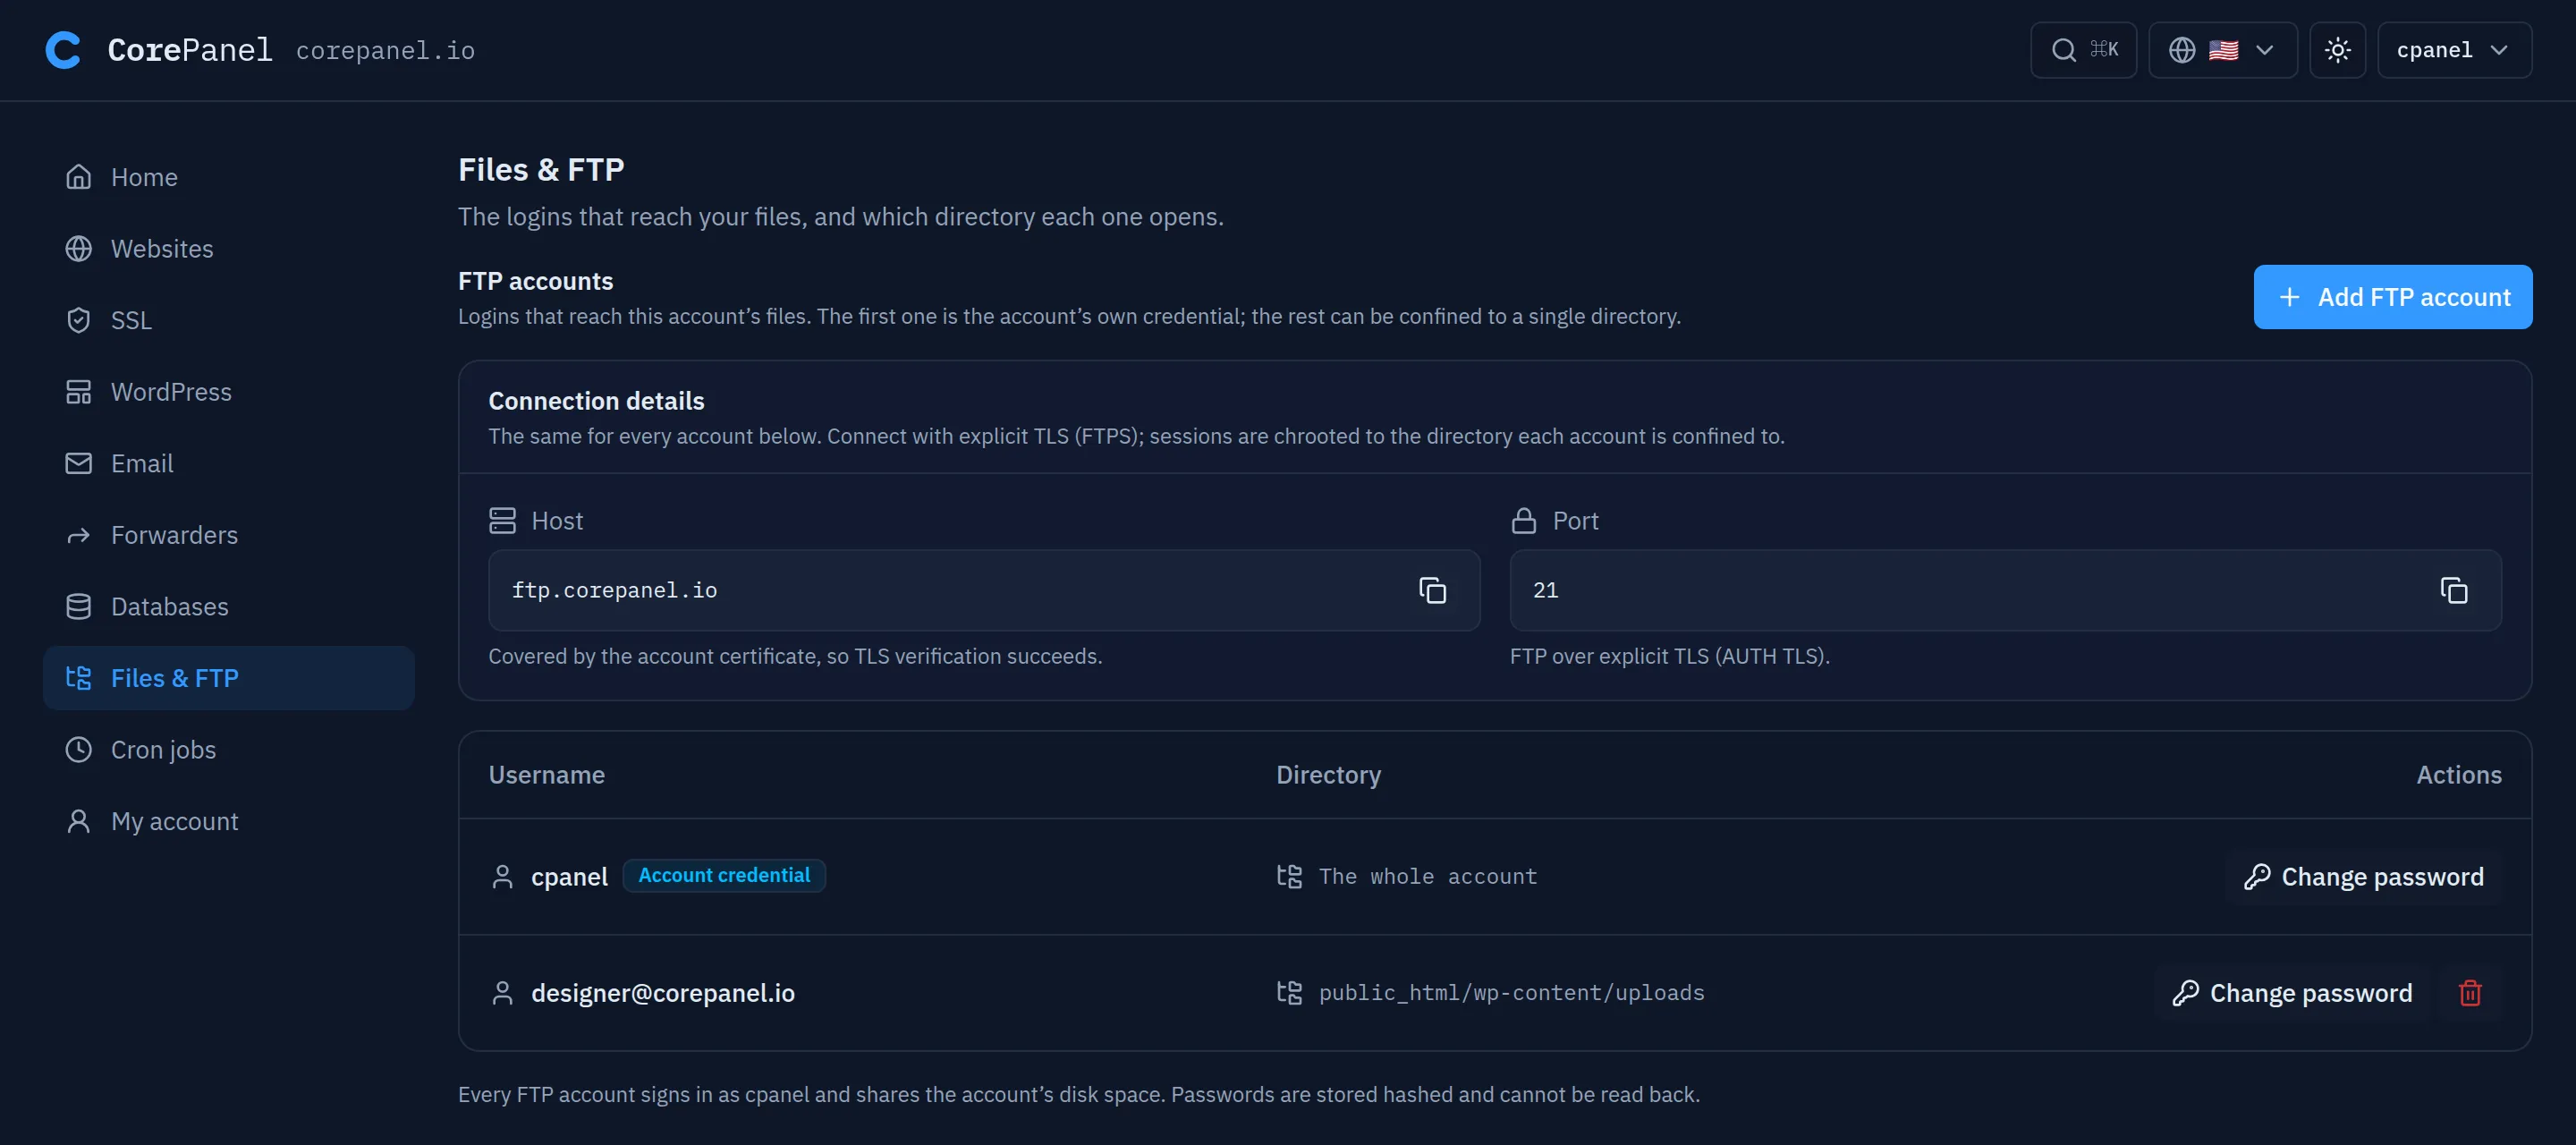Open the search box with ⌘K shortcut

point(2083,50)
